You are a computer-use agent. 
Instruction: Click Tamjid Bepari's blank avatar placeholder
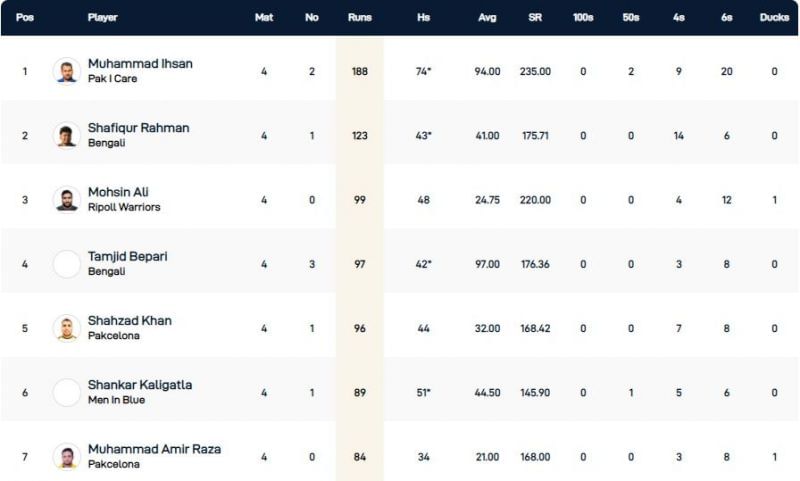click(x=66, y=264)
